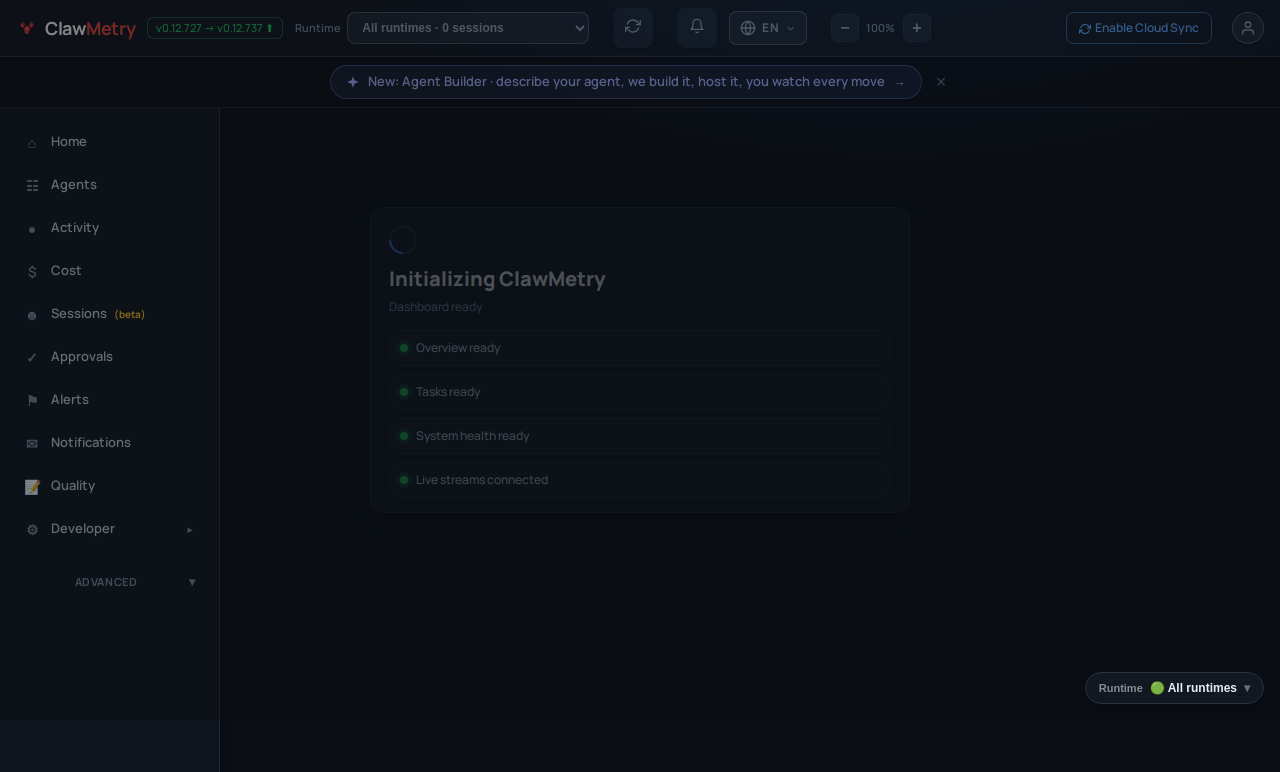
Task: Open Alerts in sidebar
Action: point(110,400)
